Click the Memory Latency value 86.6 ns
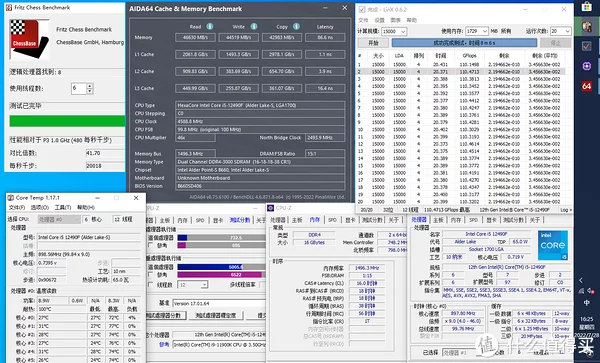 pyautogui.click(x=325, y=37)
